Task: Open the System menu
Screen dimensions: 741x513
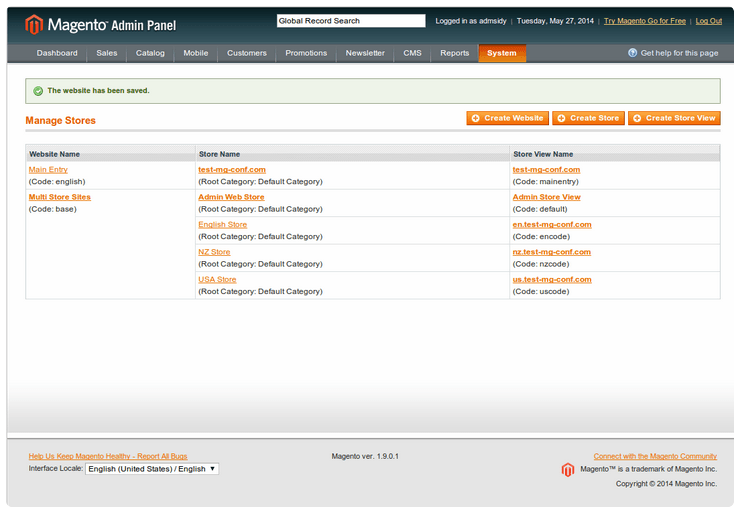Action: (x=502, y=53)
